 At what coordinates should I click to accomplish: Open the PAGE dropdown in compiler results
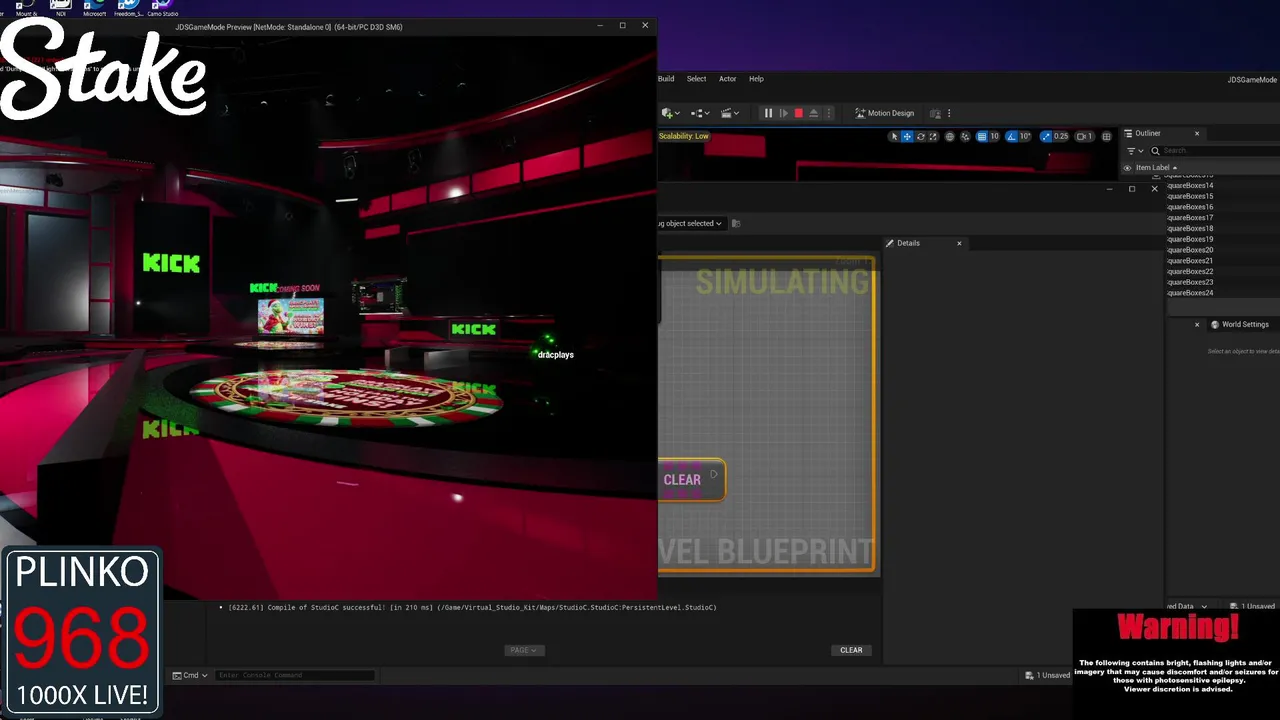[x=523, y=650]
